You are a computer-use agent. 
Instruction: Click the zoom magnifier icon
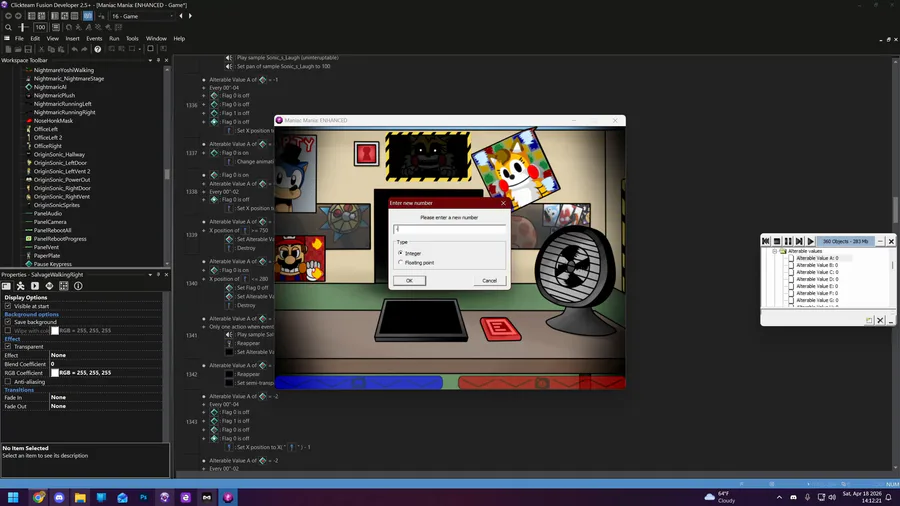(8, 27)
